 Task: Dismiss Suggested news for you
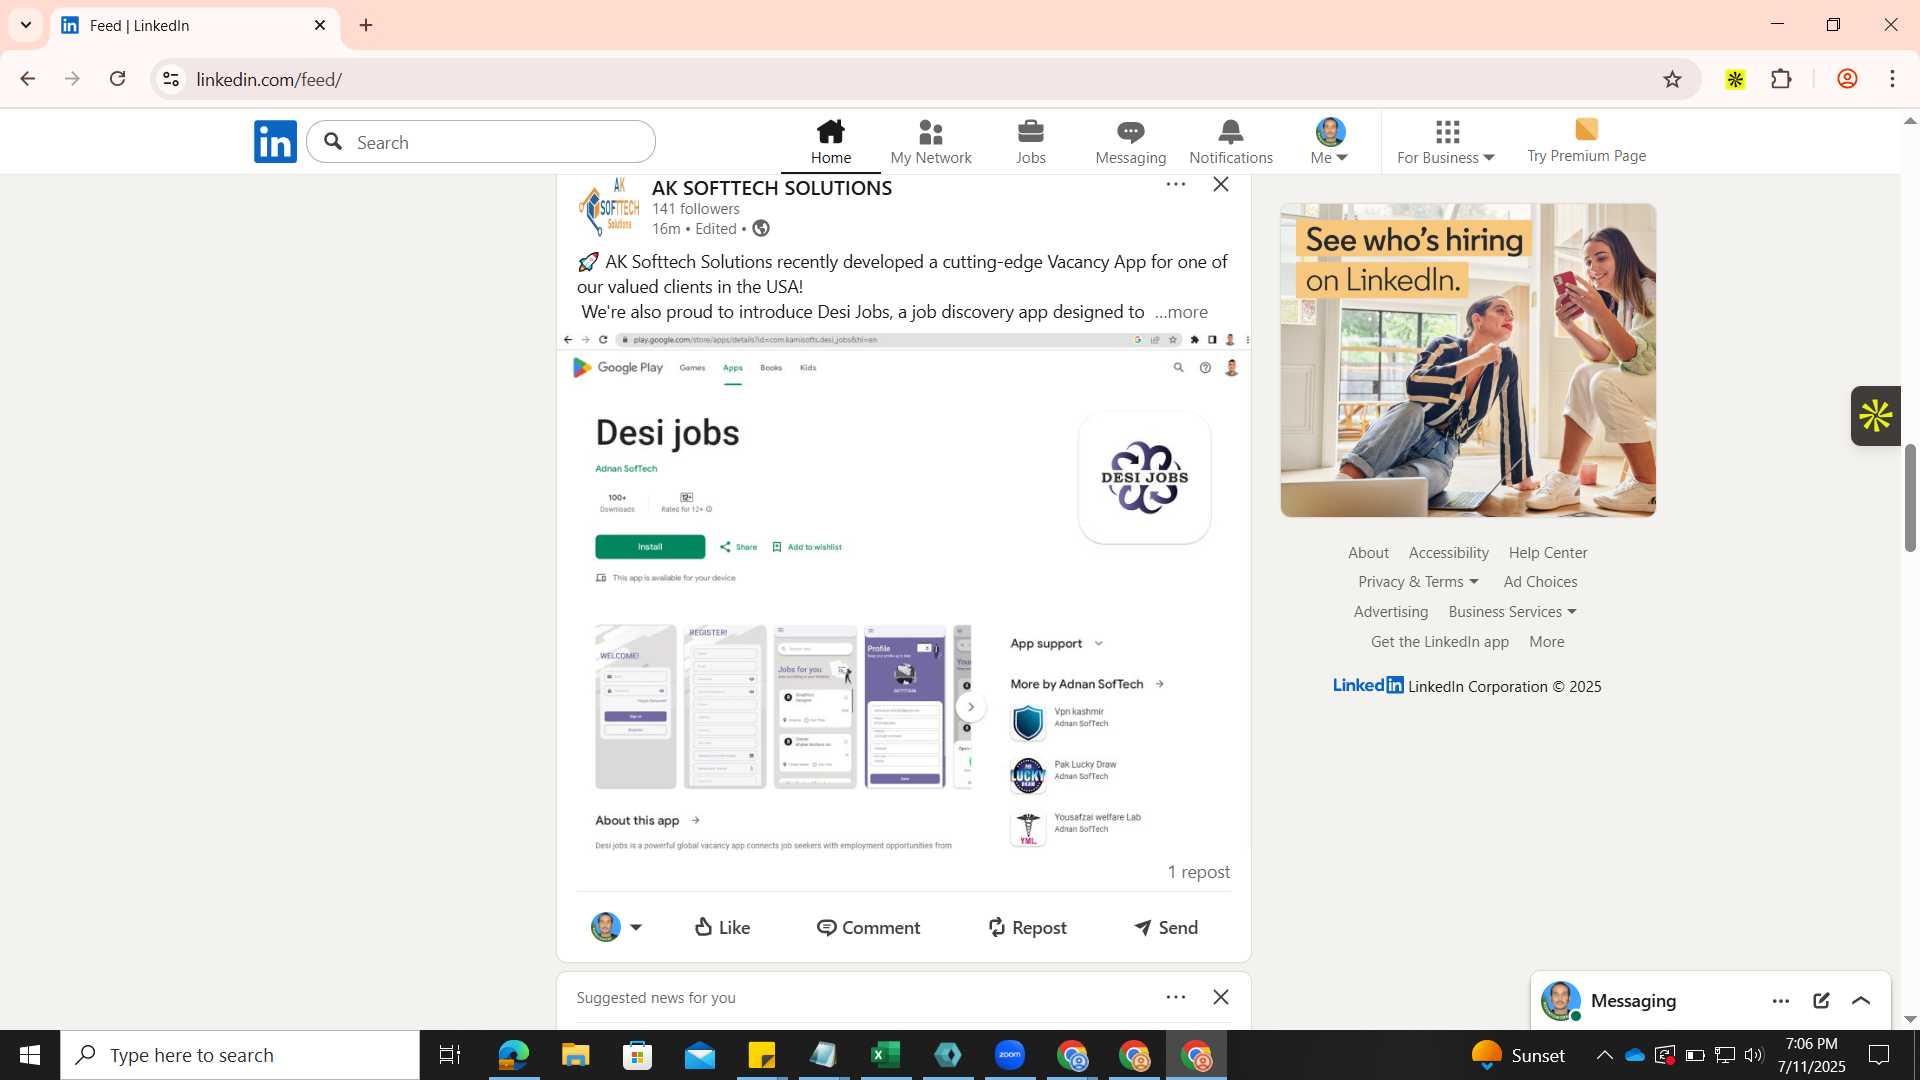click(x=1220, y=997)
